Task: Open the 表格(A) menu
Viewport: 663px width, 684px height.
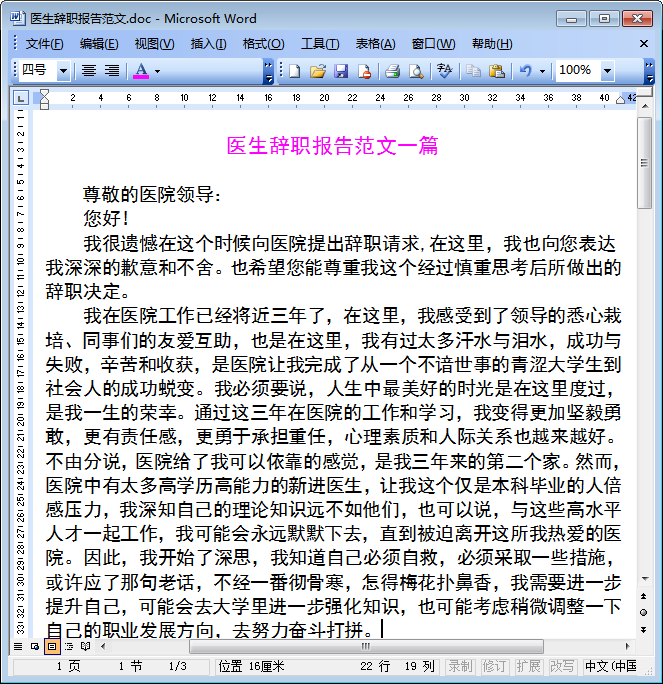Action: click(375, 44)
